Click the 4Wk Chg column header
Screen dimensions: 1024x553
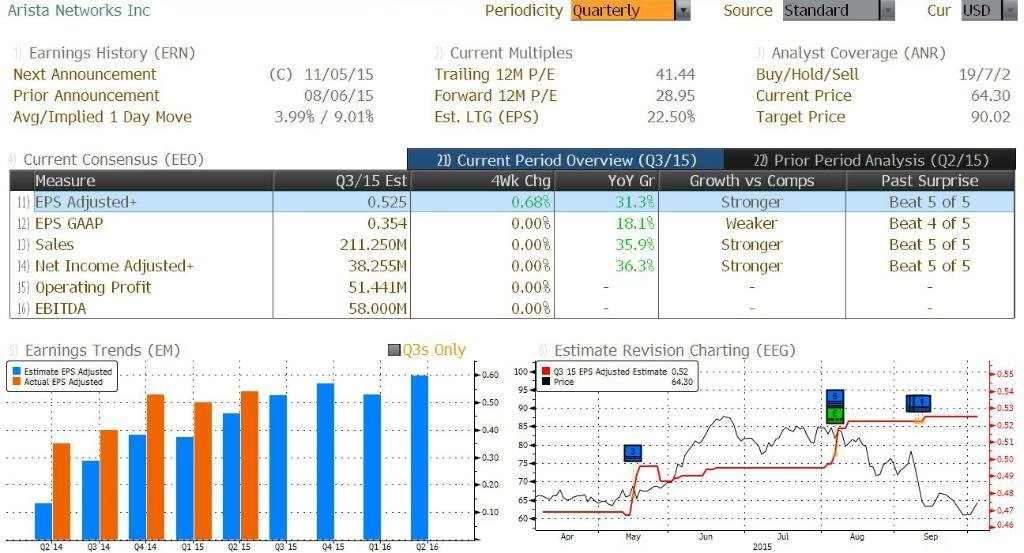(483, 181)
